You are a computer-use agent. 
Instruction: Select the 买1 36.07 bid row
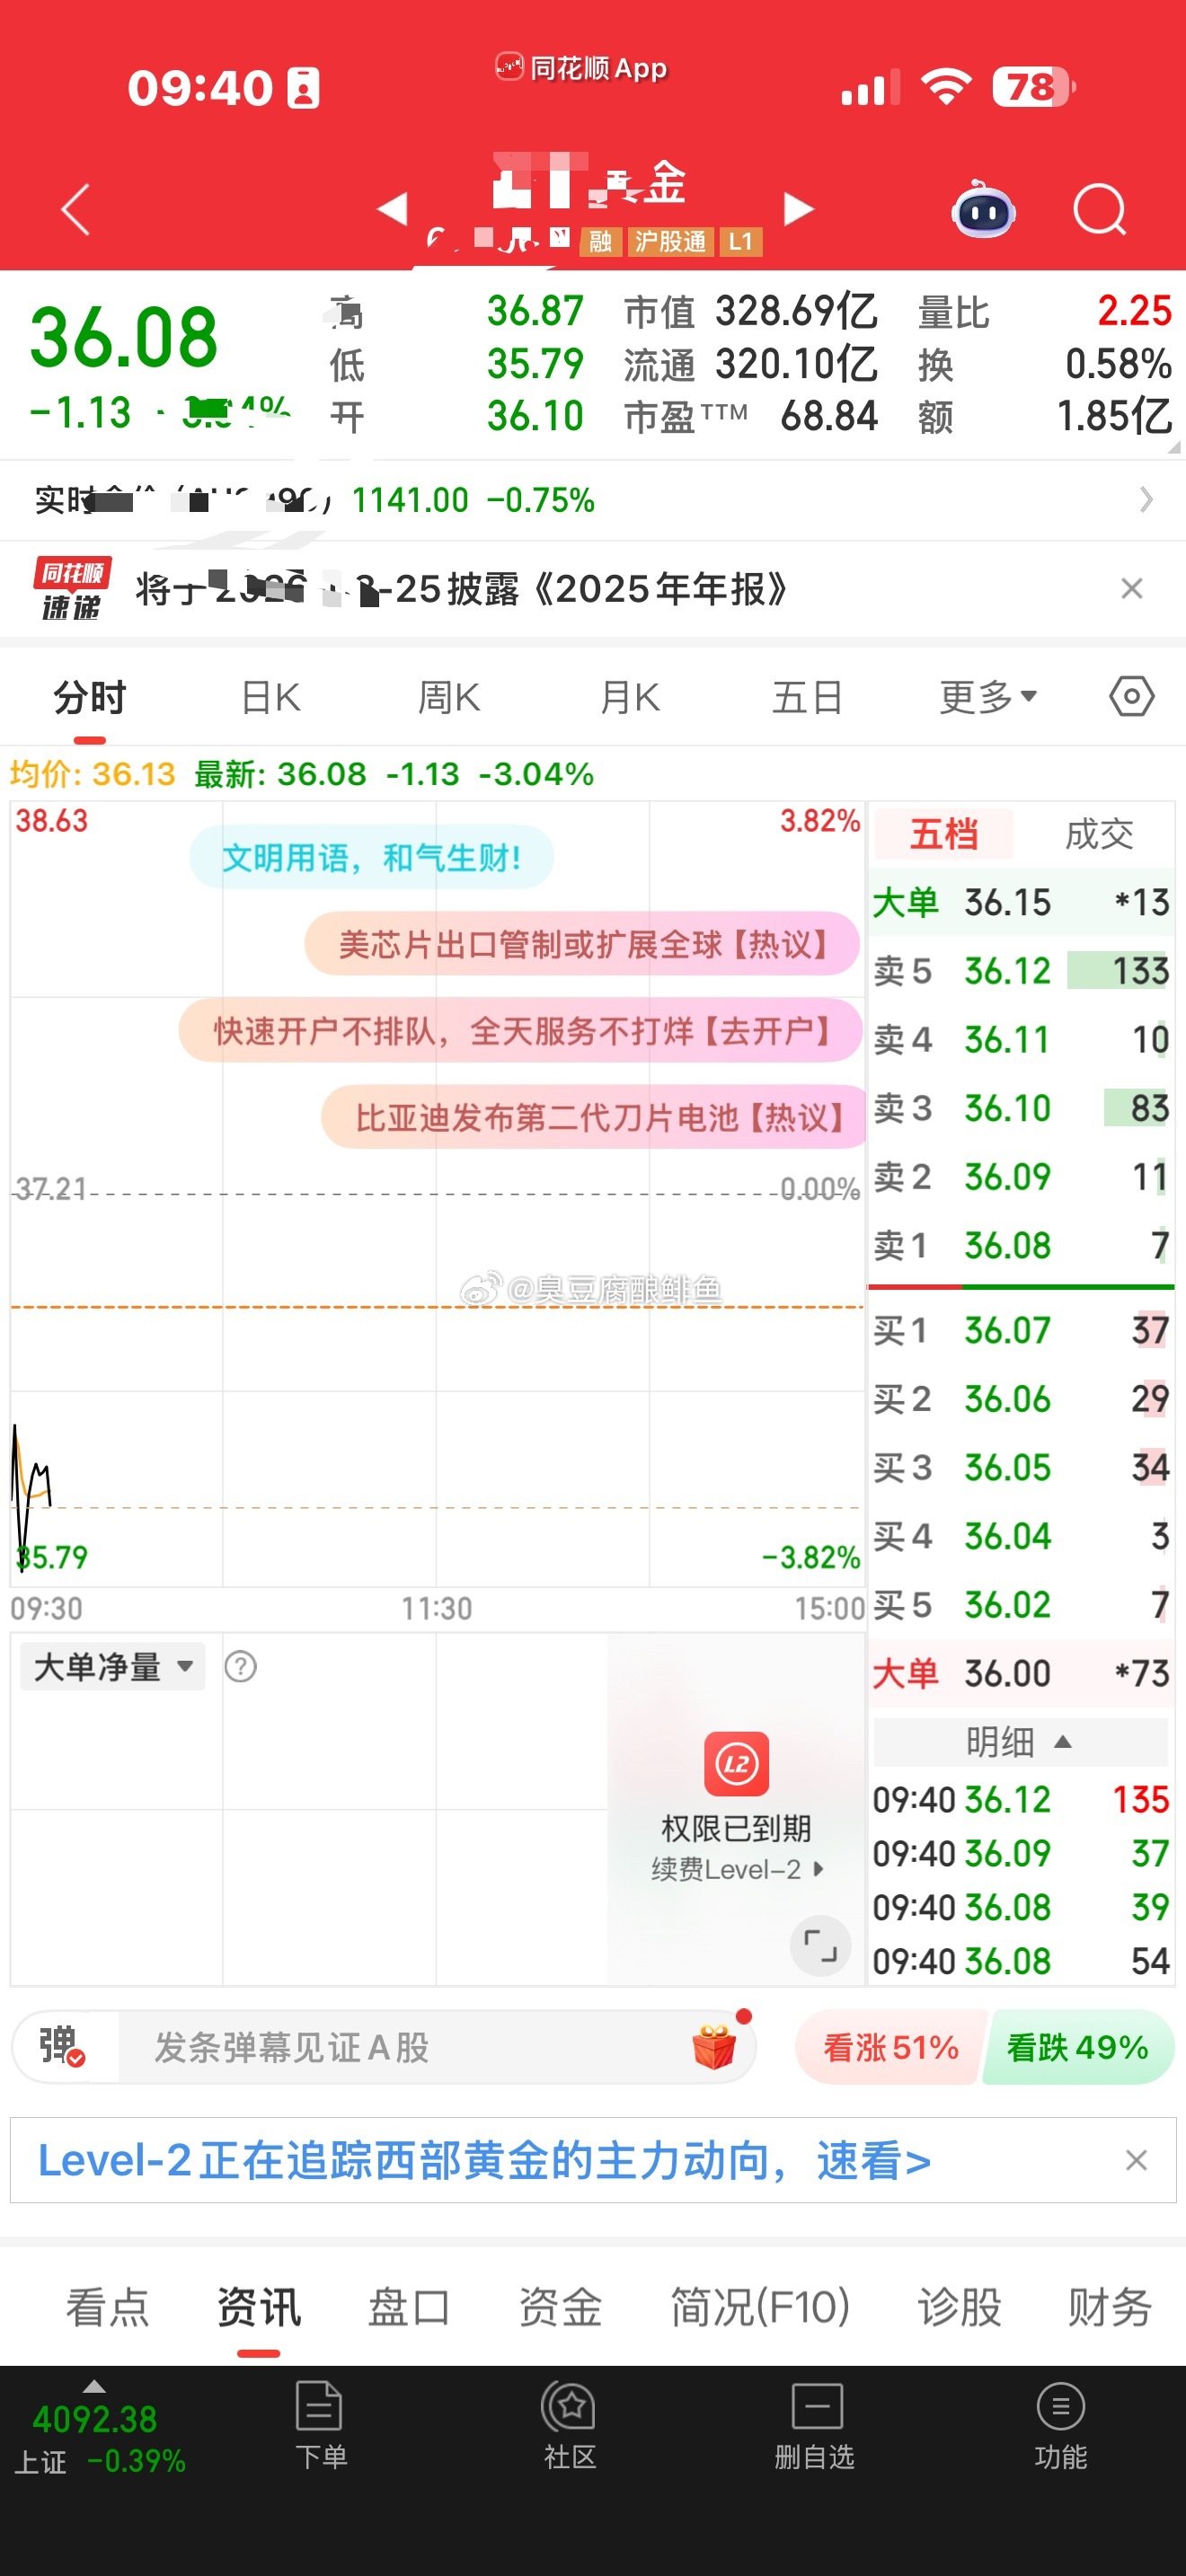click(x=1020, y=1330)
